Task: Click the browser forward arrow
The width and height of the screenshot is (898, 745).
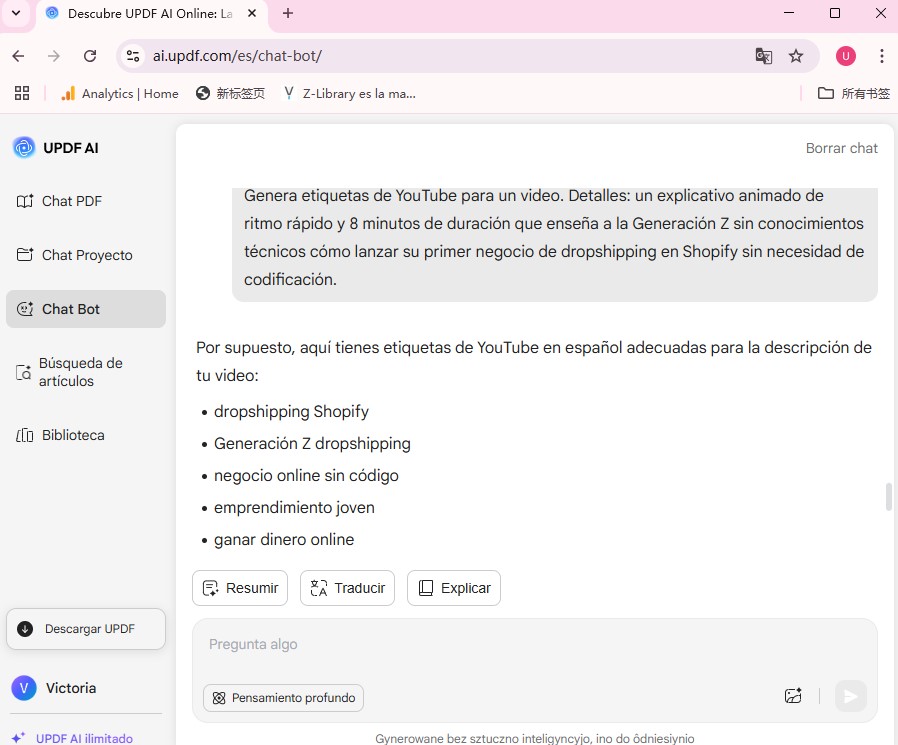Action: (54, 56)
